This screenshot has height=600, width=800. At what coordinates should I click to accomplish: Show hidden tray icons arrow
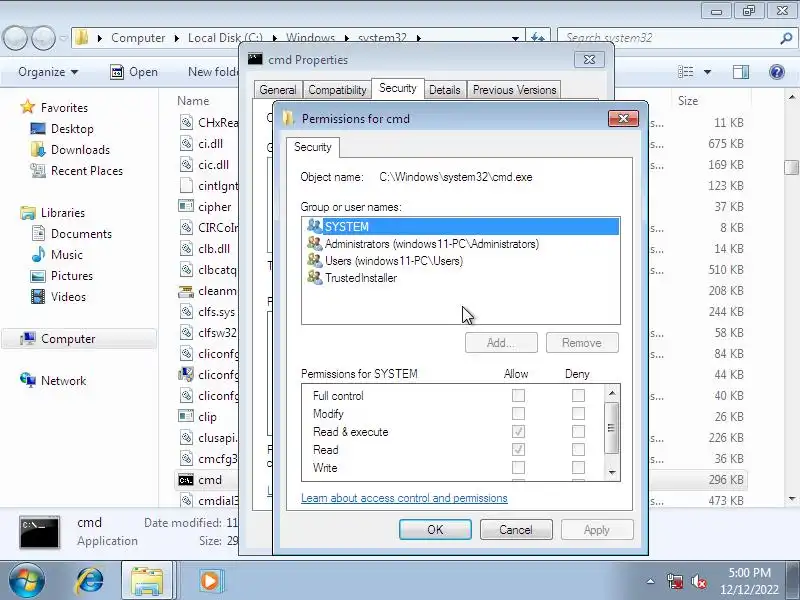[x=651, y=581]
